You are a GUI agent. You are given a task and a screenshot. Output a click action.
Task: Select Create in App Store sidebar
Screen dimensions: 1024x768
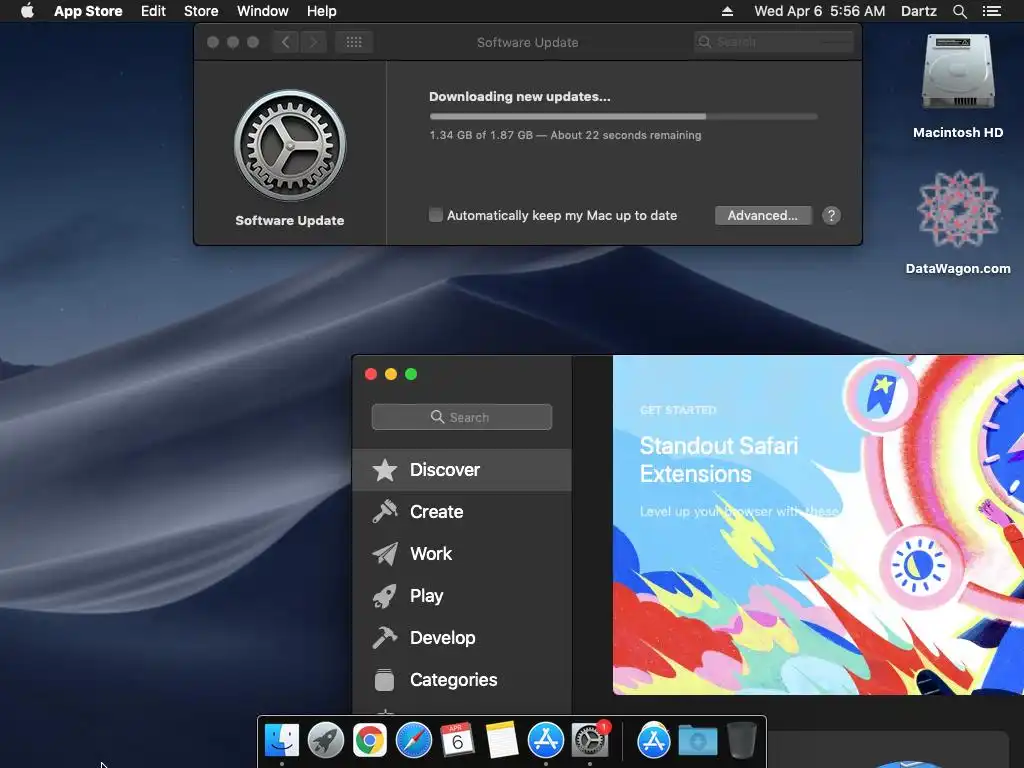(x=462, y=511)
